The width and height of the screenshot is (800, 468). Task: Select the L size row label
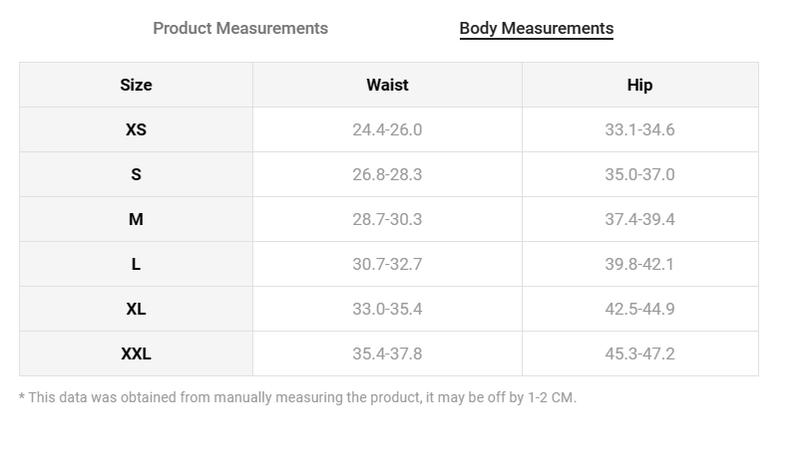coord(136,264)
